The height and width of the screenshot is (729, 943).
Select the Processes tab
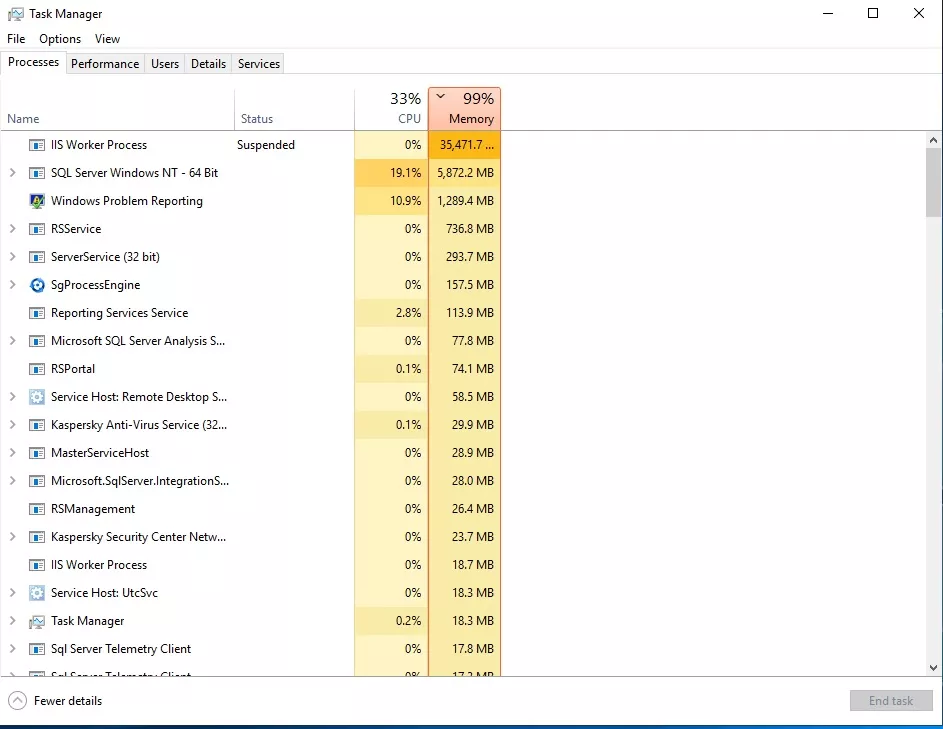tap(33, 63)
